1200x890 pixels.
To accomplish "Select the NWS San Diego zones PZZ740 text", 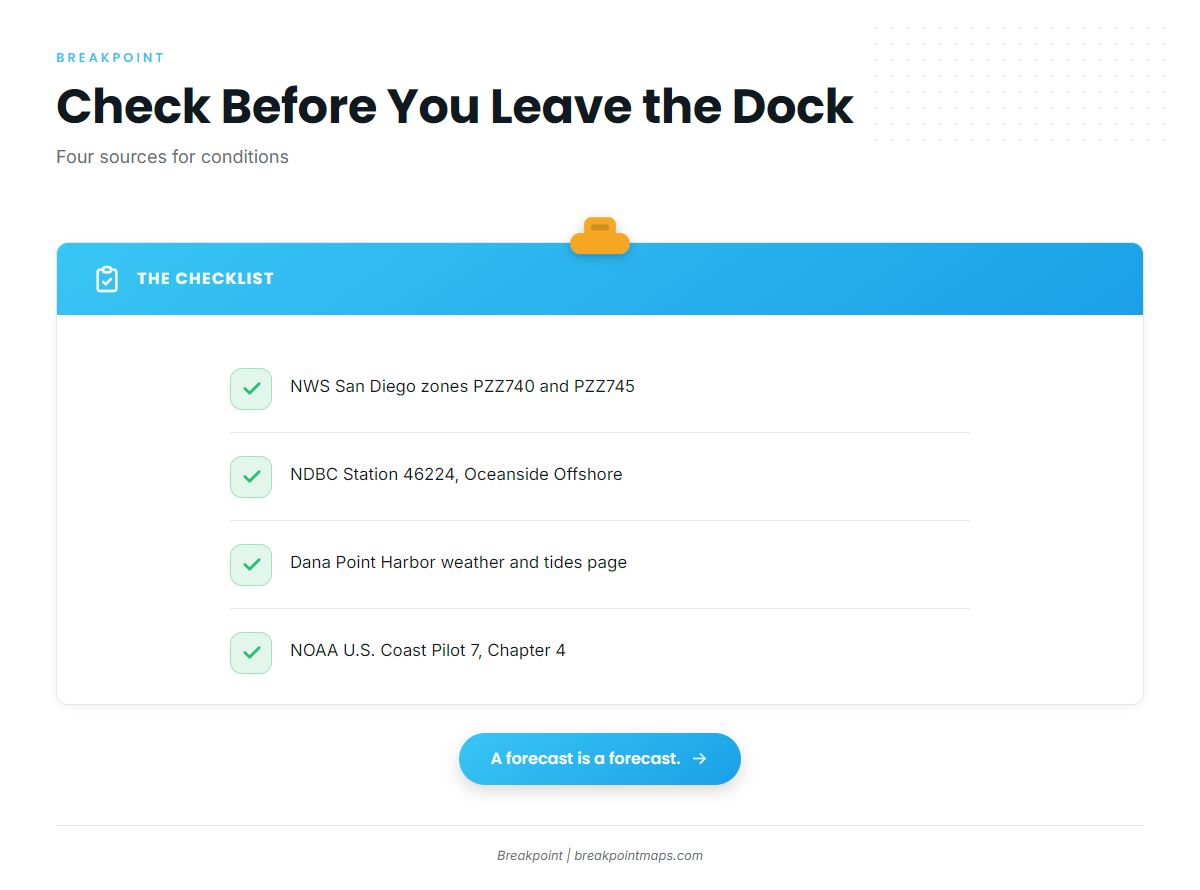I will [462, 386].
